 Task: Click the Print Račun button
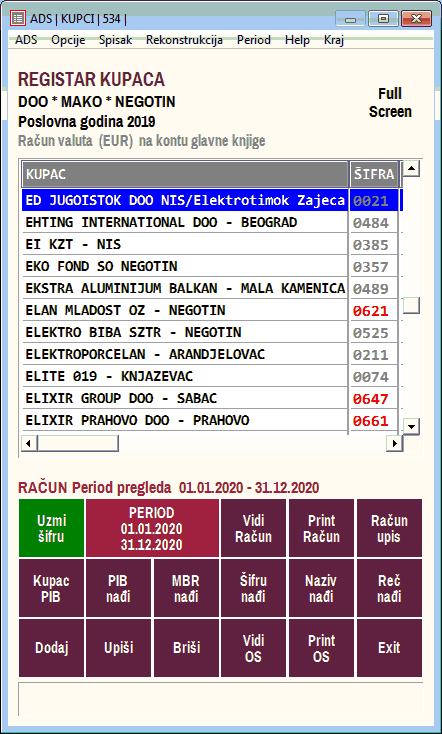(x=321, y=528)
